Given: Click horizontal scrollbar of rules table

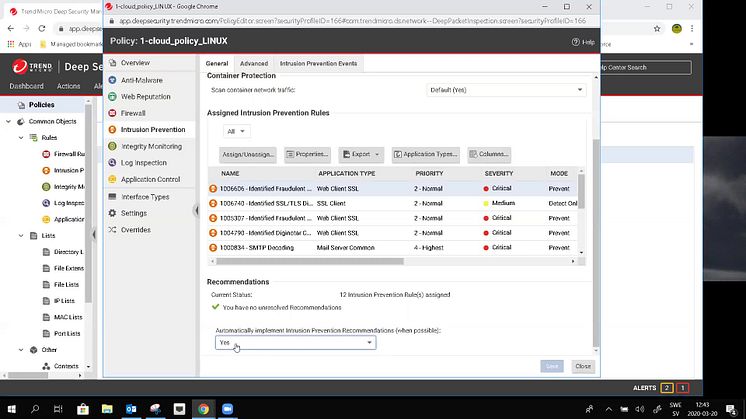Looking at the screenshot, I should pyautogui.click(x=310, y=261).
